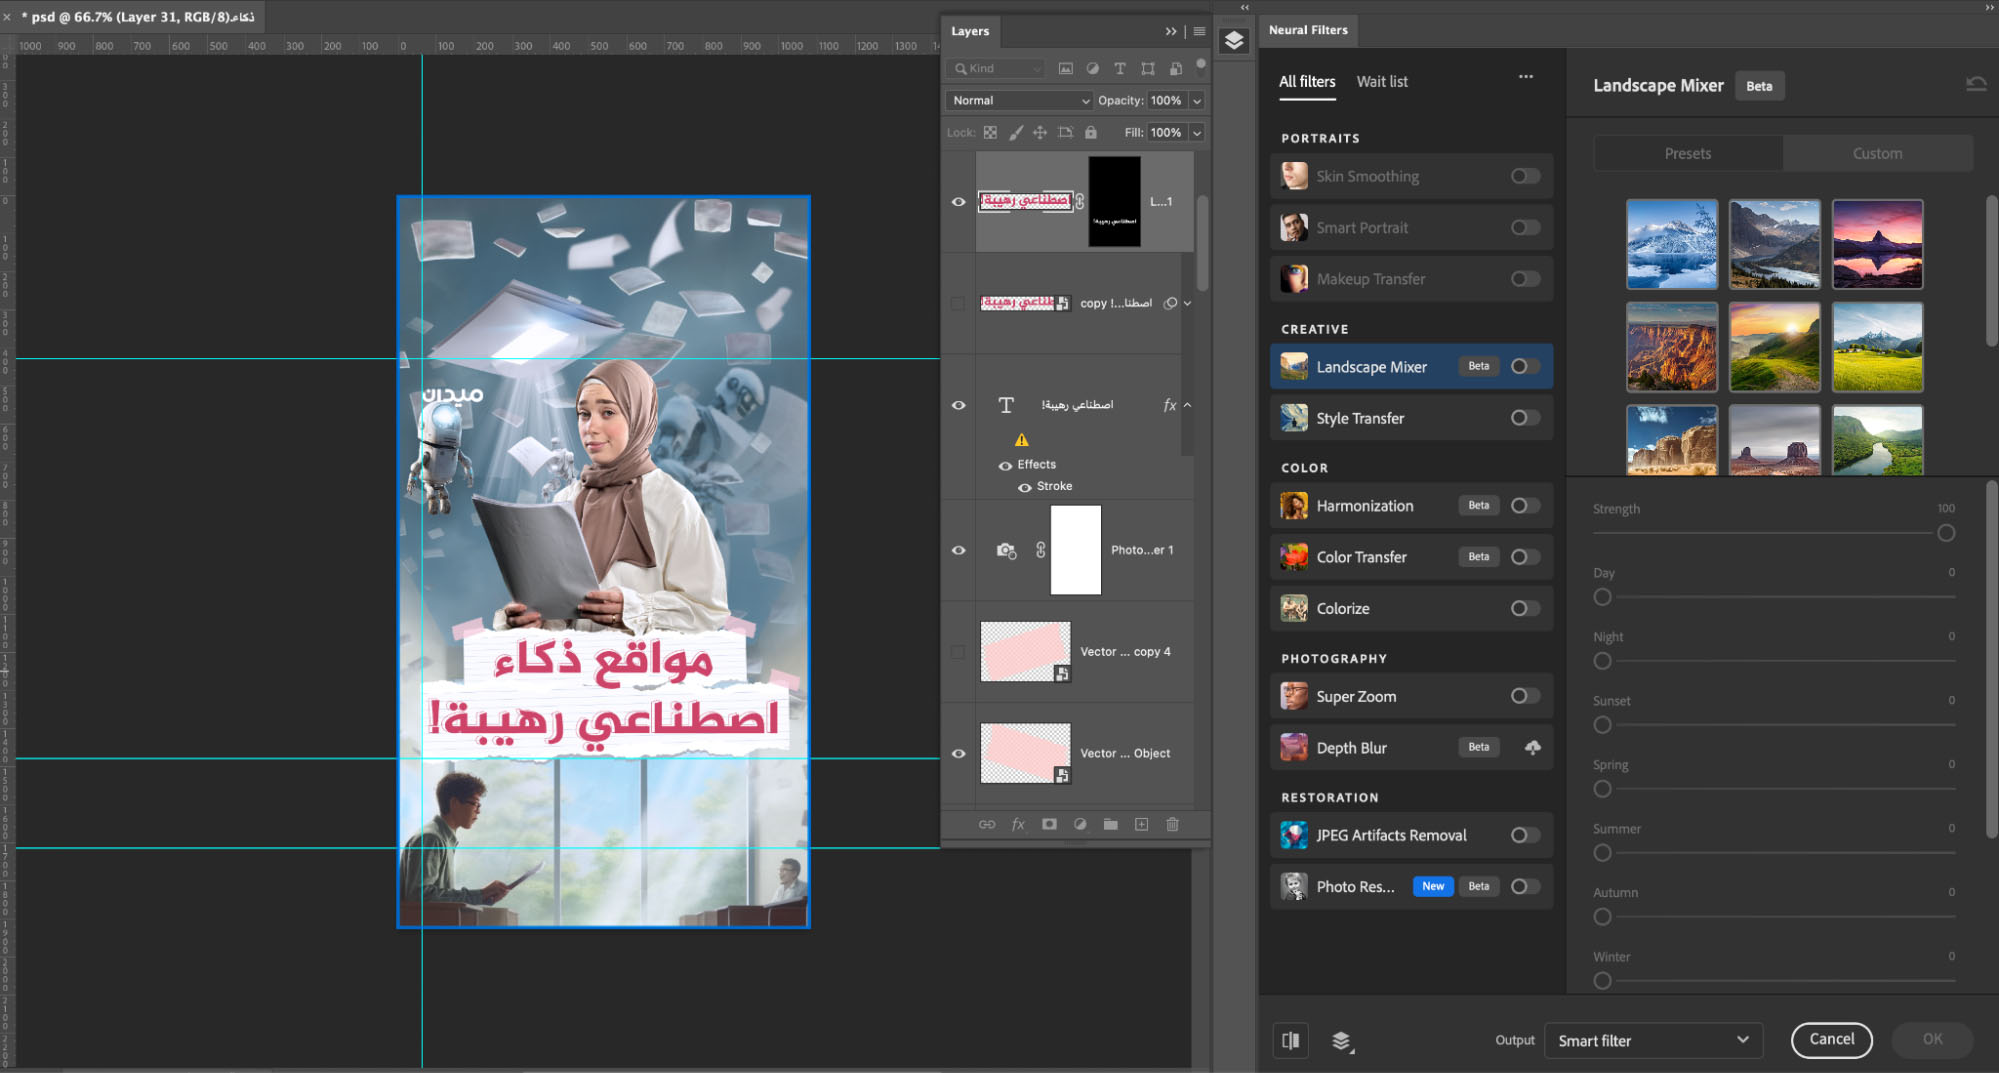
Task: Click the new adjustment layer icon
Action: tap(1080, 824)
